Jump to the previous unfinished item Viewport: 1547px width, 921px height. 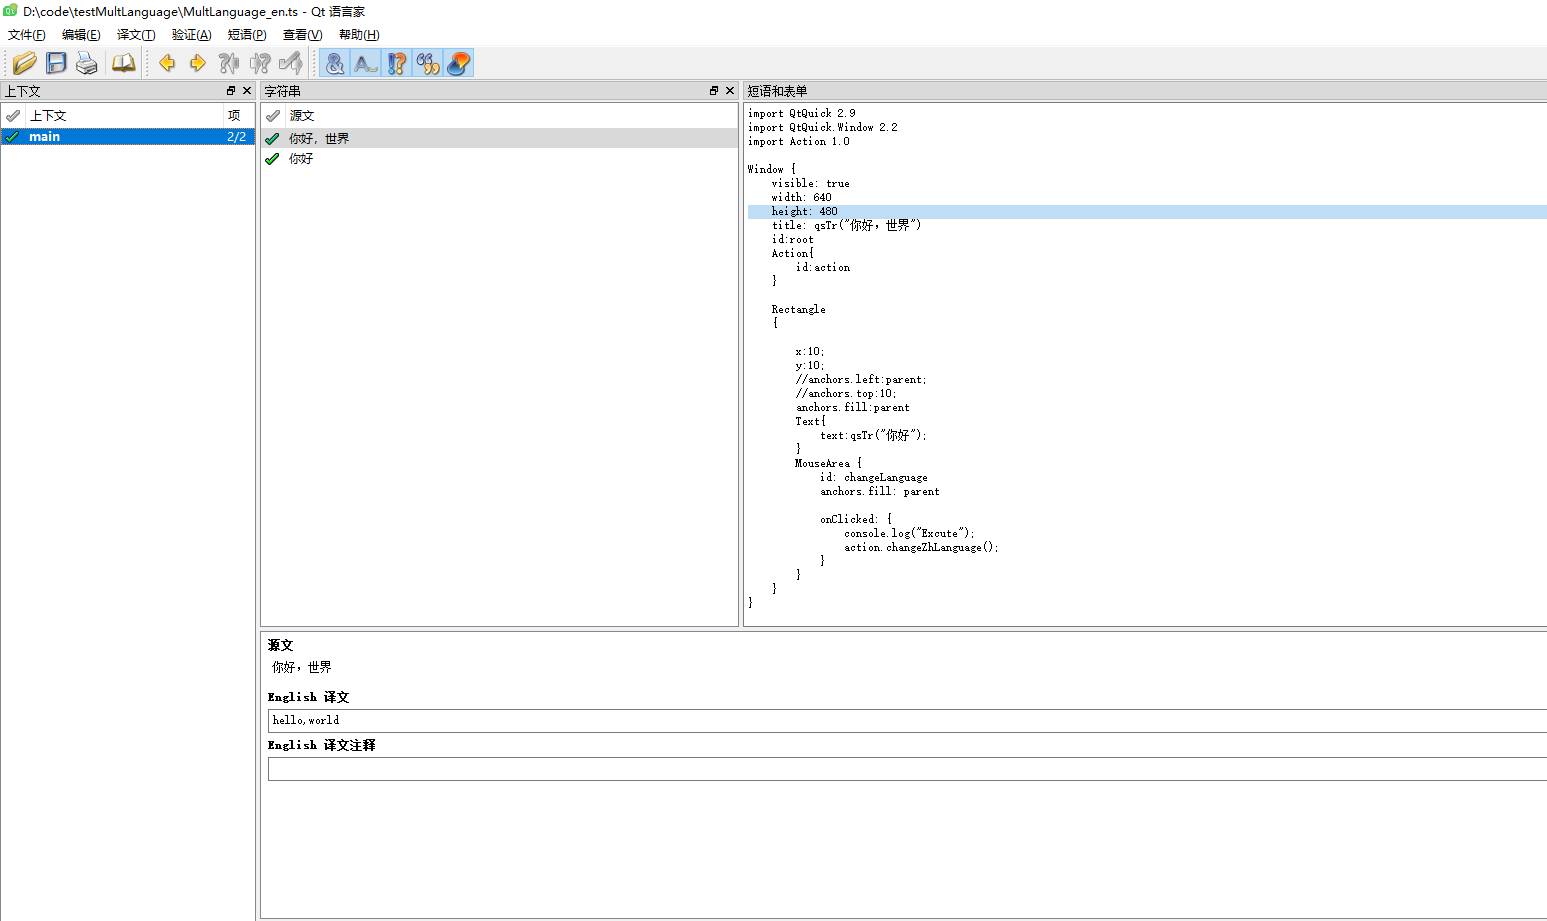[x=229, y=63]
